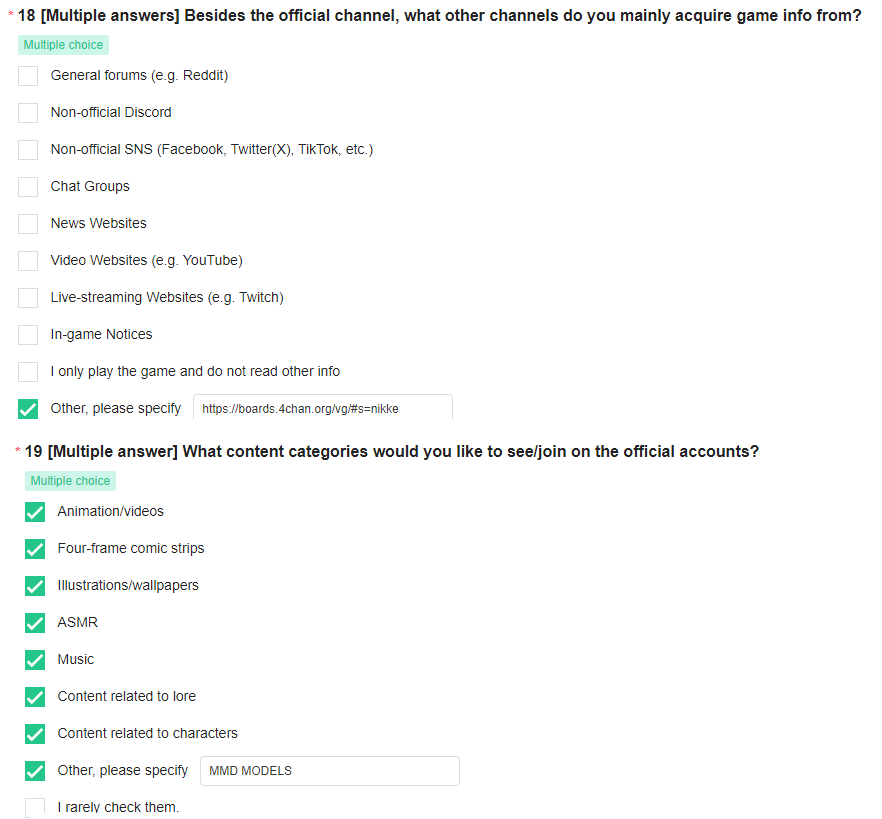The image size is (882, 819).
Task: Tick Video Websites (e.g. YouTube) checkbox
Action: click(28, 261)
